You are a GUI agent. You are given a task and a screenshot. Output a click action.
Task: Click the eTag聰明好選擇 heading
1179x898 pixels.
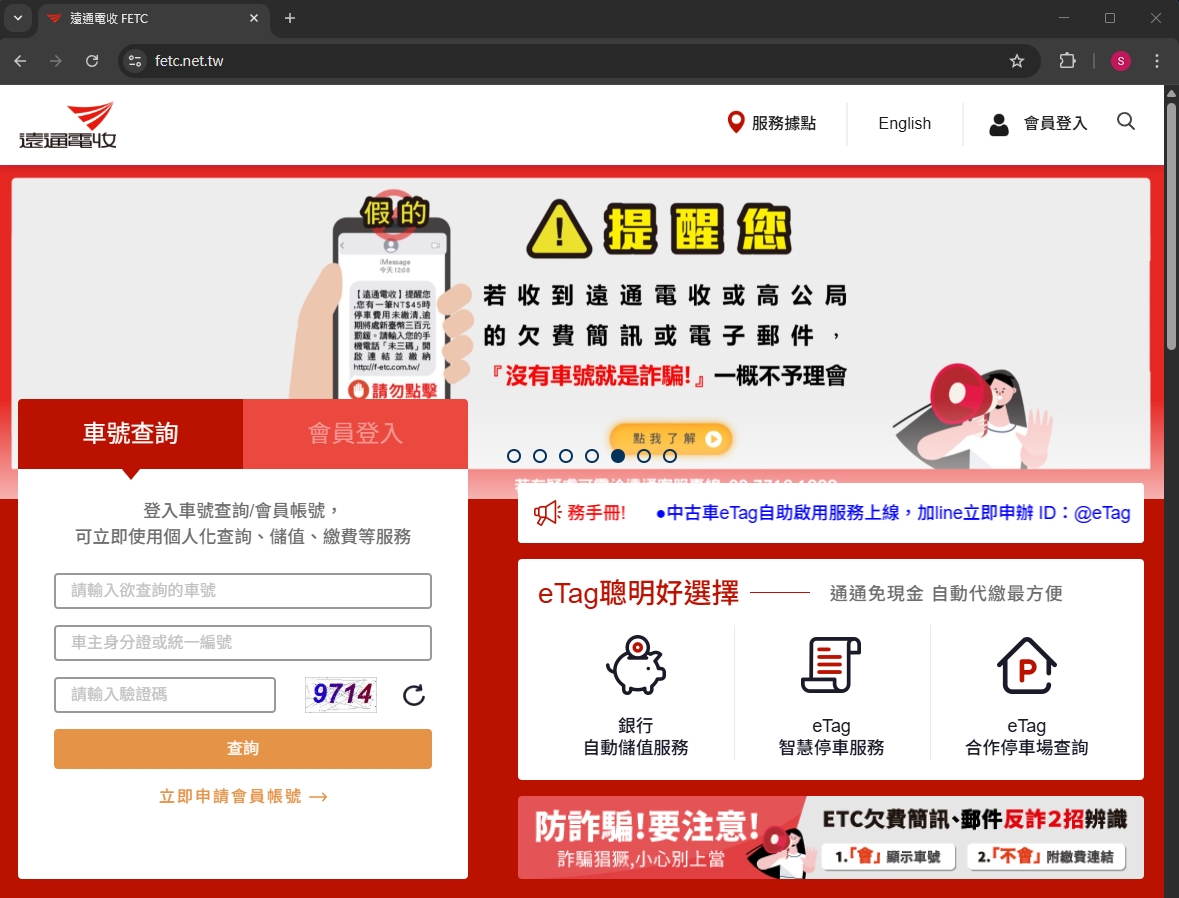coord(638,593)
